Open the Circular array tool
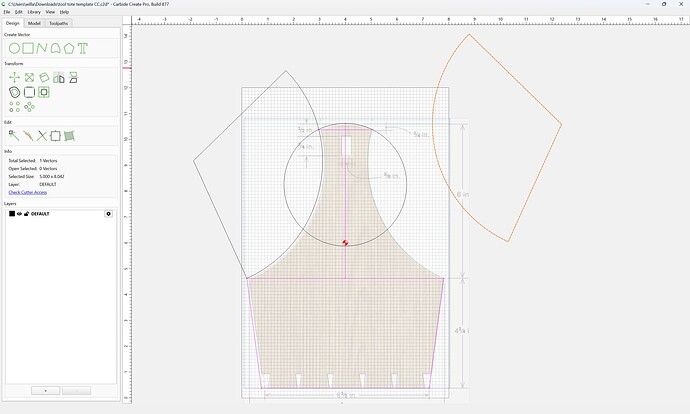This screenshot has height=414, width=690. (x=29, y=107)
